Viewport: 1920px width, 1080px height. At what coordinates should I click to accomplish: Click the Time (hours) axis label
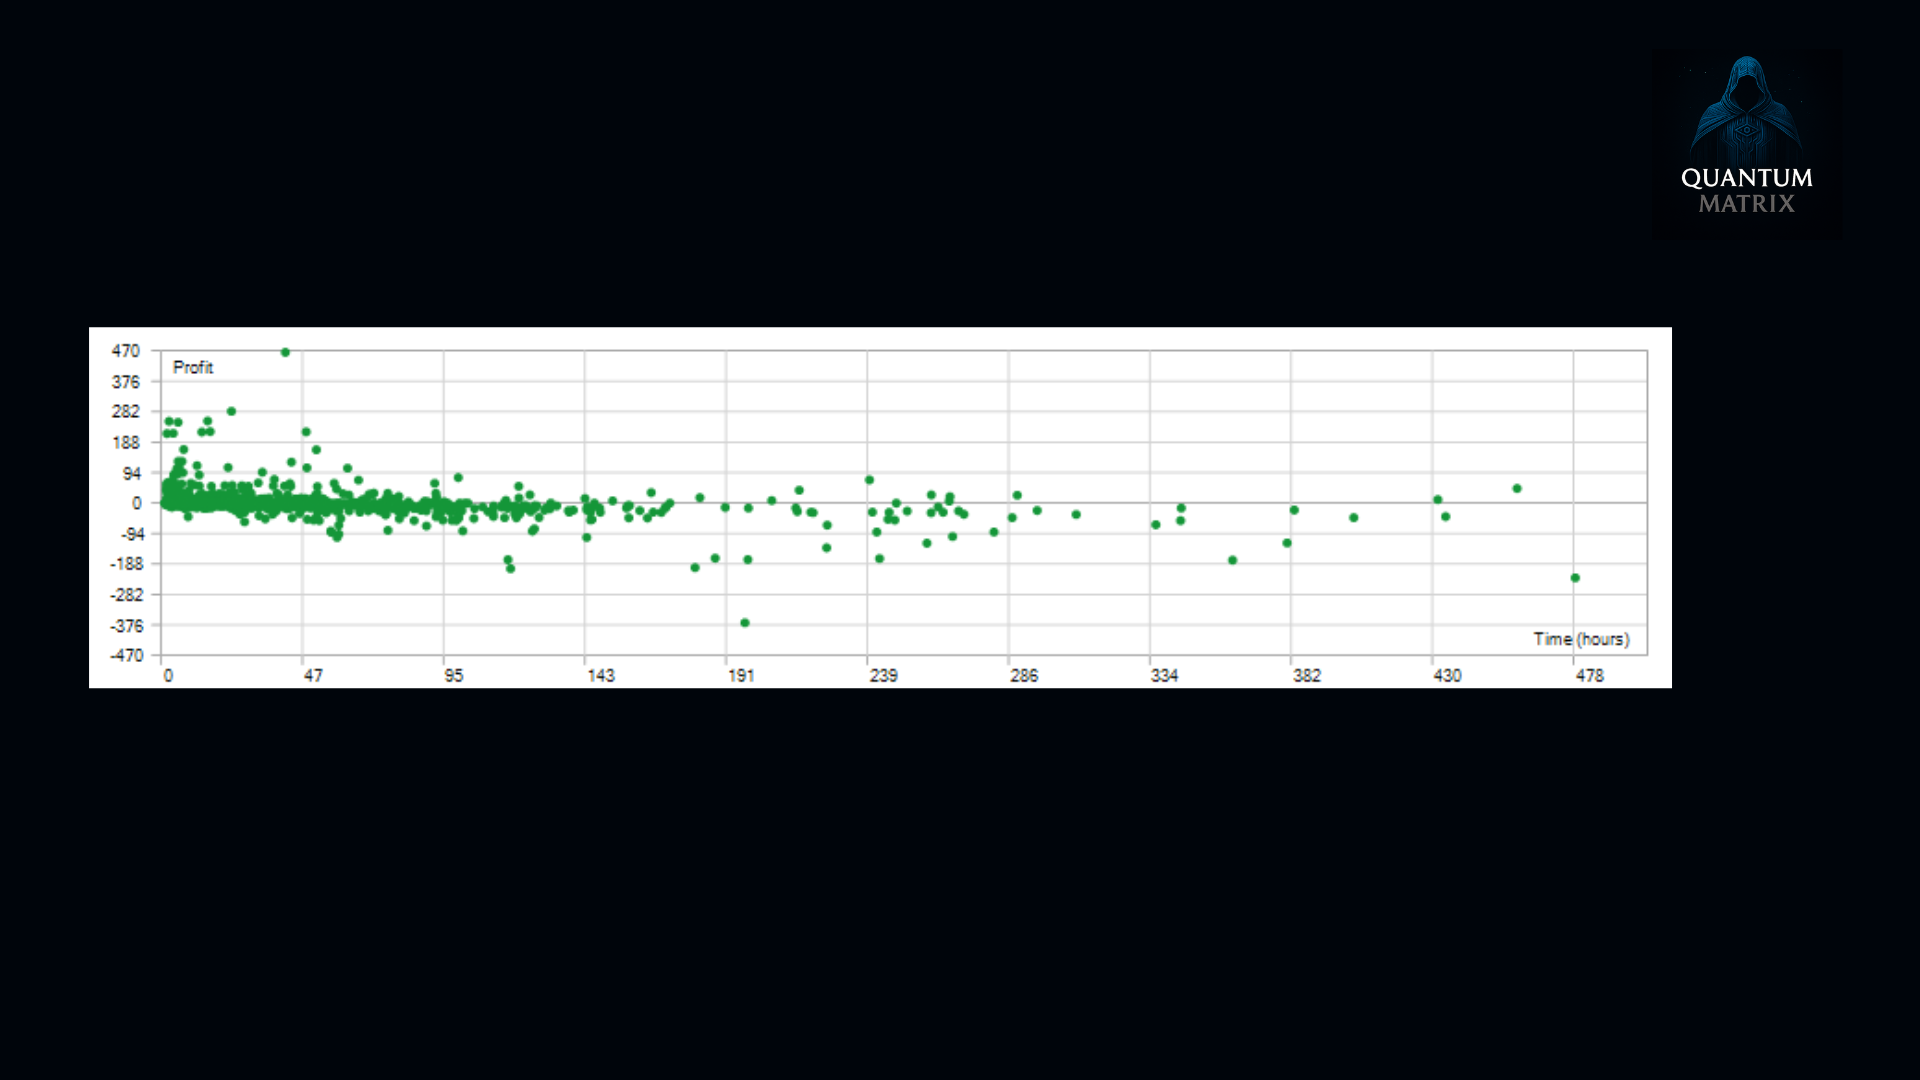[1581, 639]
